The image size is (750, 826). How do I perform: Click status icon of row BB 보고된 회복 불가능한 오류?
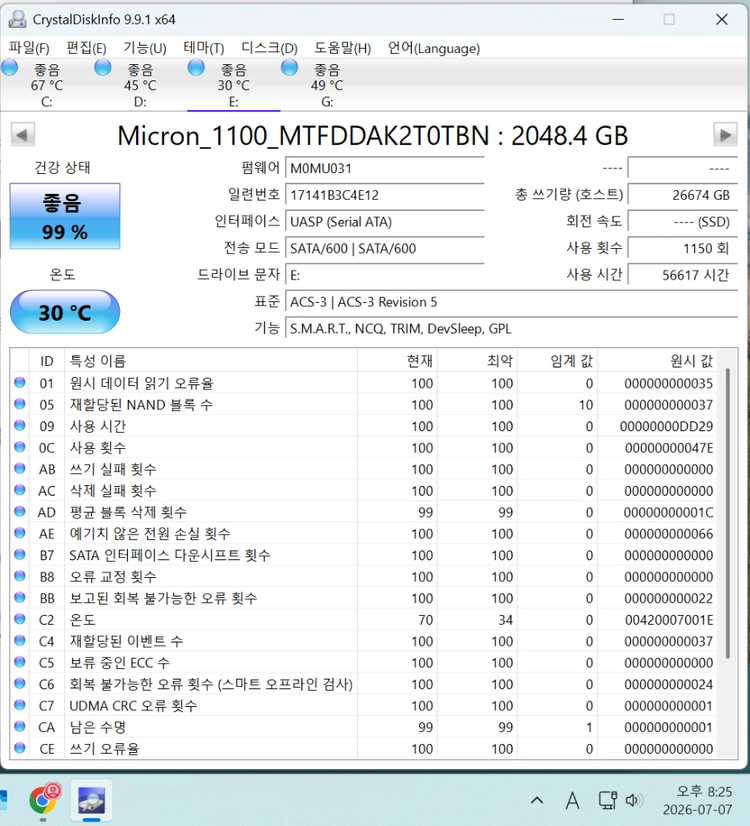[20, 597]
